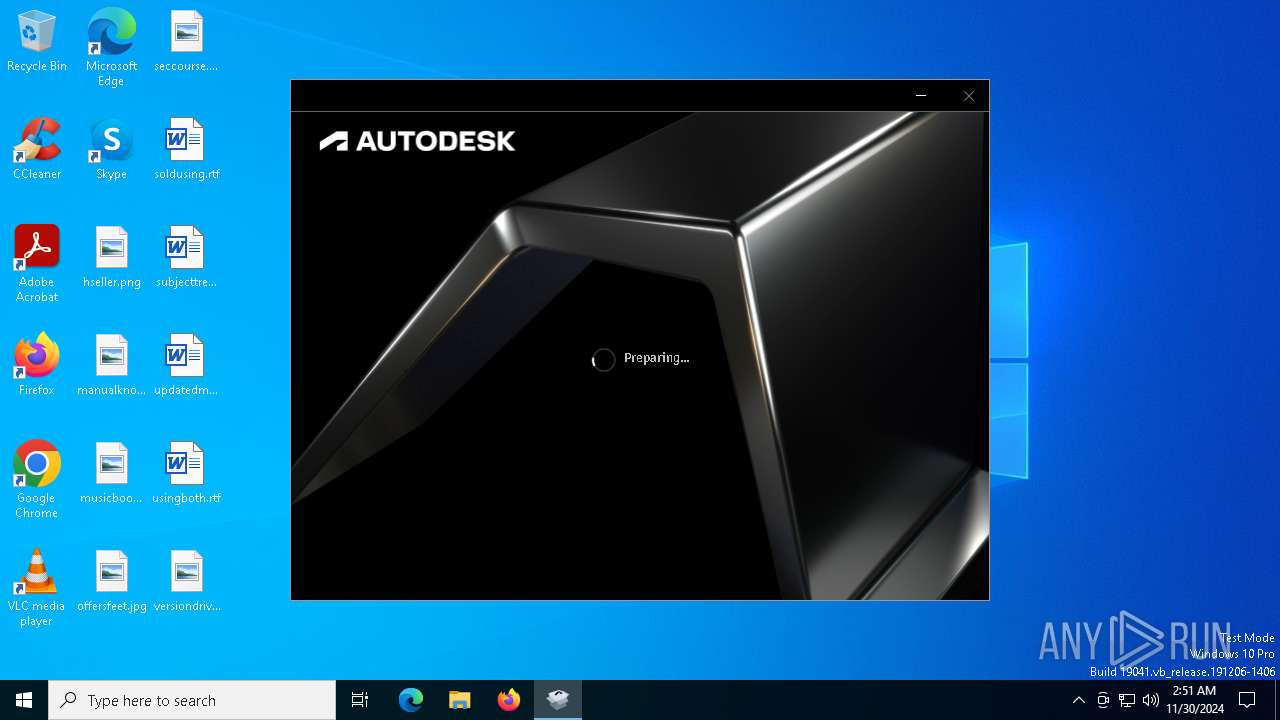Screen dimensions: 1280x720
Task: Open the volume control tray icon
Action: (x=1151, y=700)
